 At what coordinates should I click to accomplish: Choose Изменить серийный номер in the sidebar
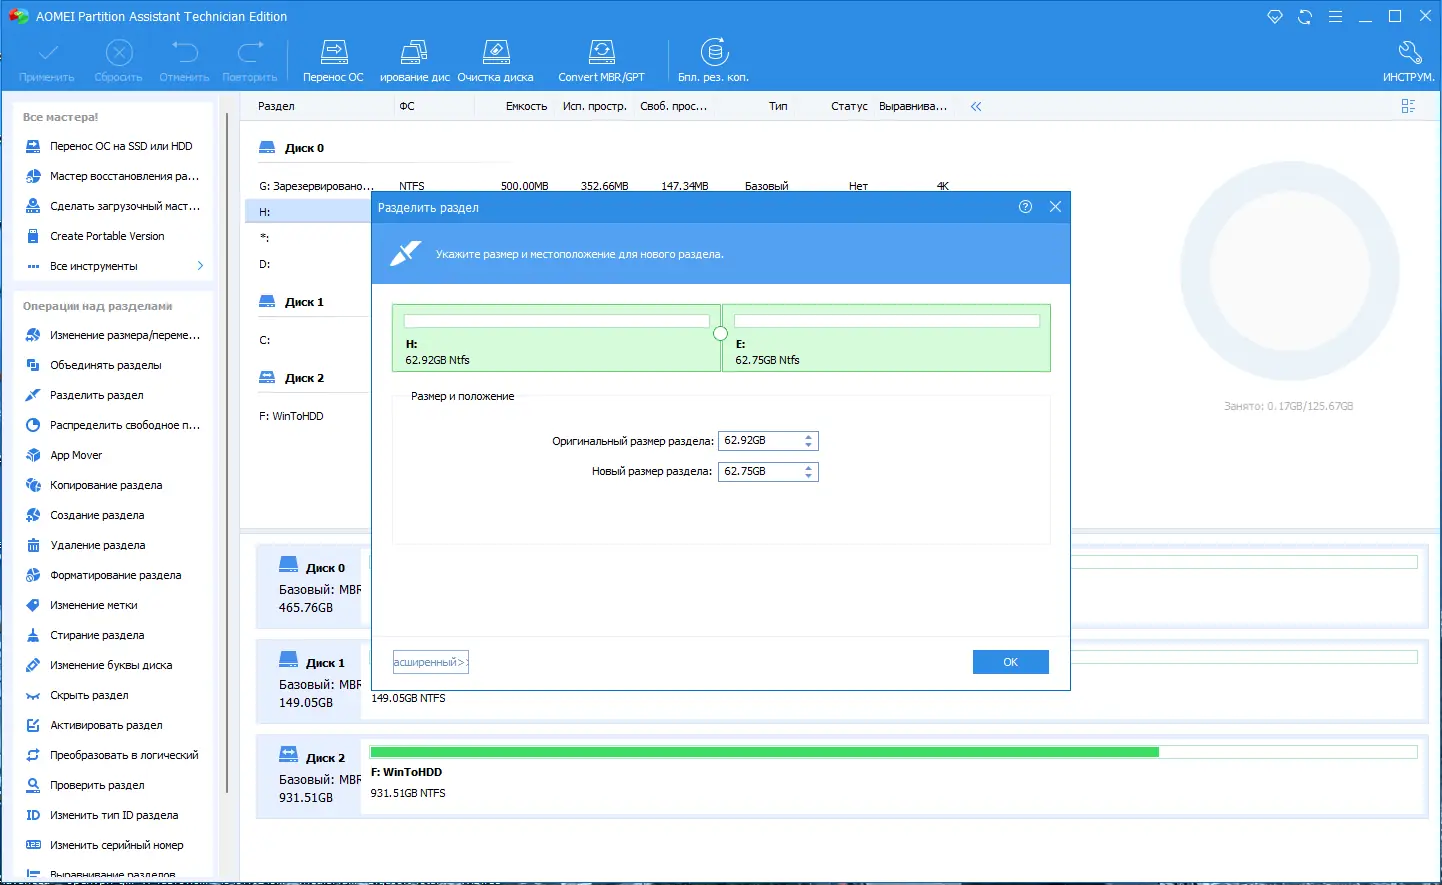115,845
